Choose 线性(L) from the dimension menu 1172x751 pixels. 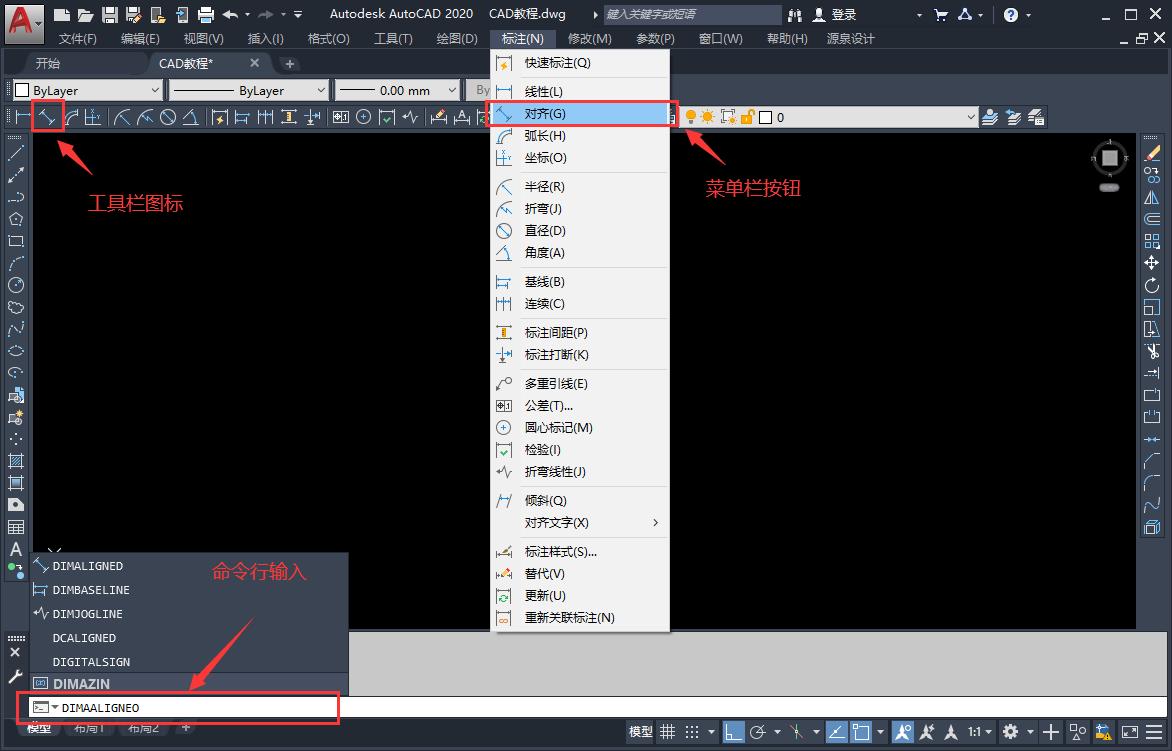pos(579,91)
